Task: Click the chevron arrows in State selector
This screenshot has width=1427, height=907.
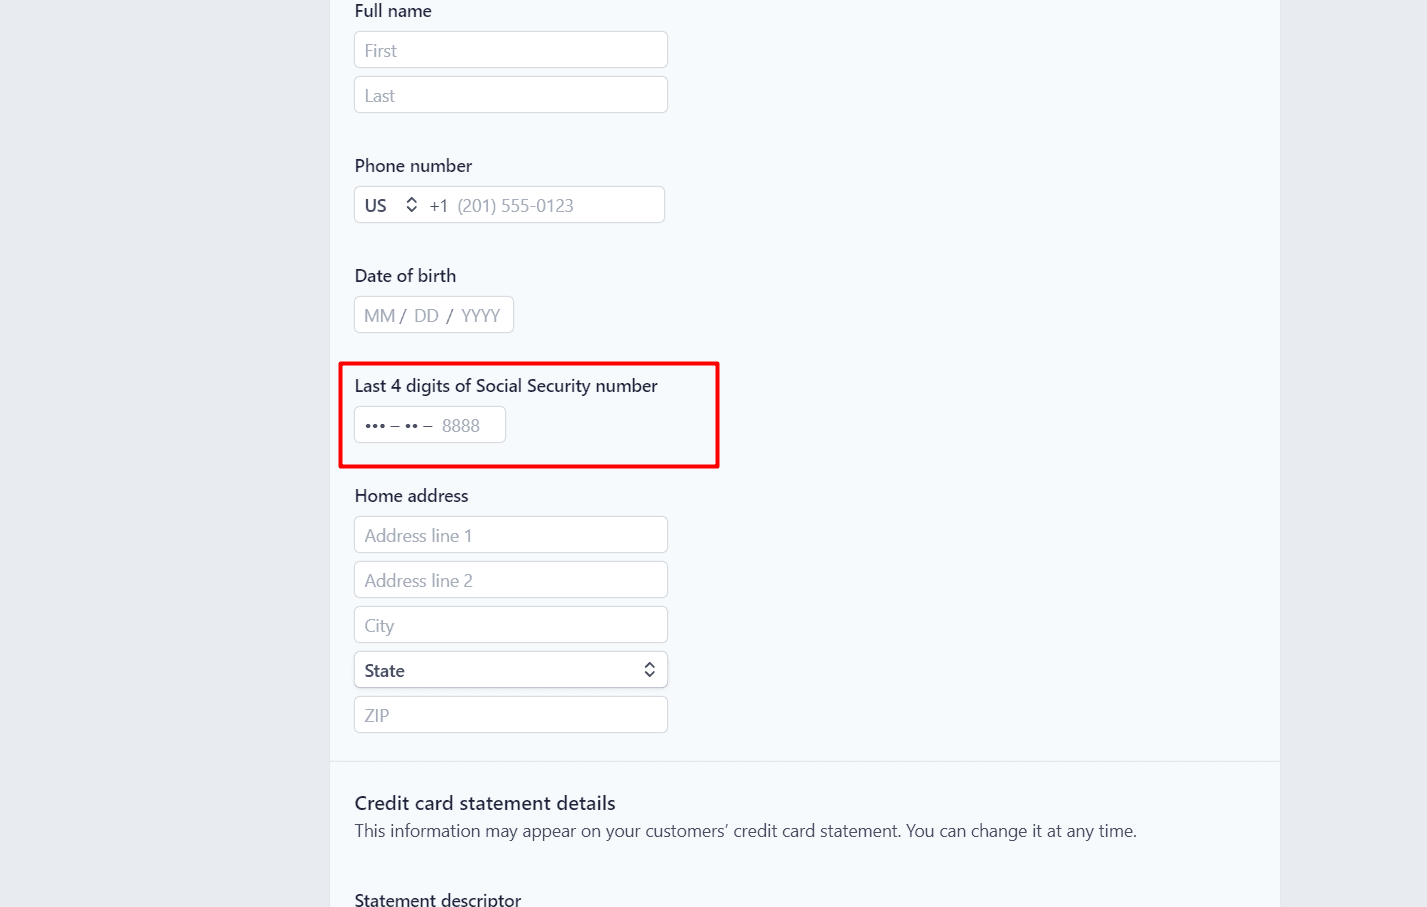Action: pyautogui.click(x=650, y=670)
